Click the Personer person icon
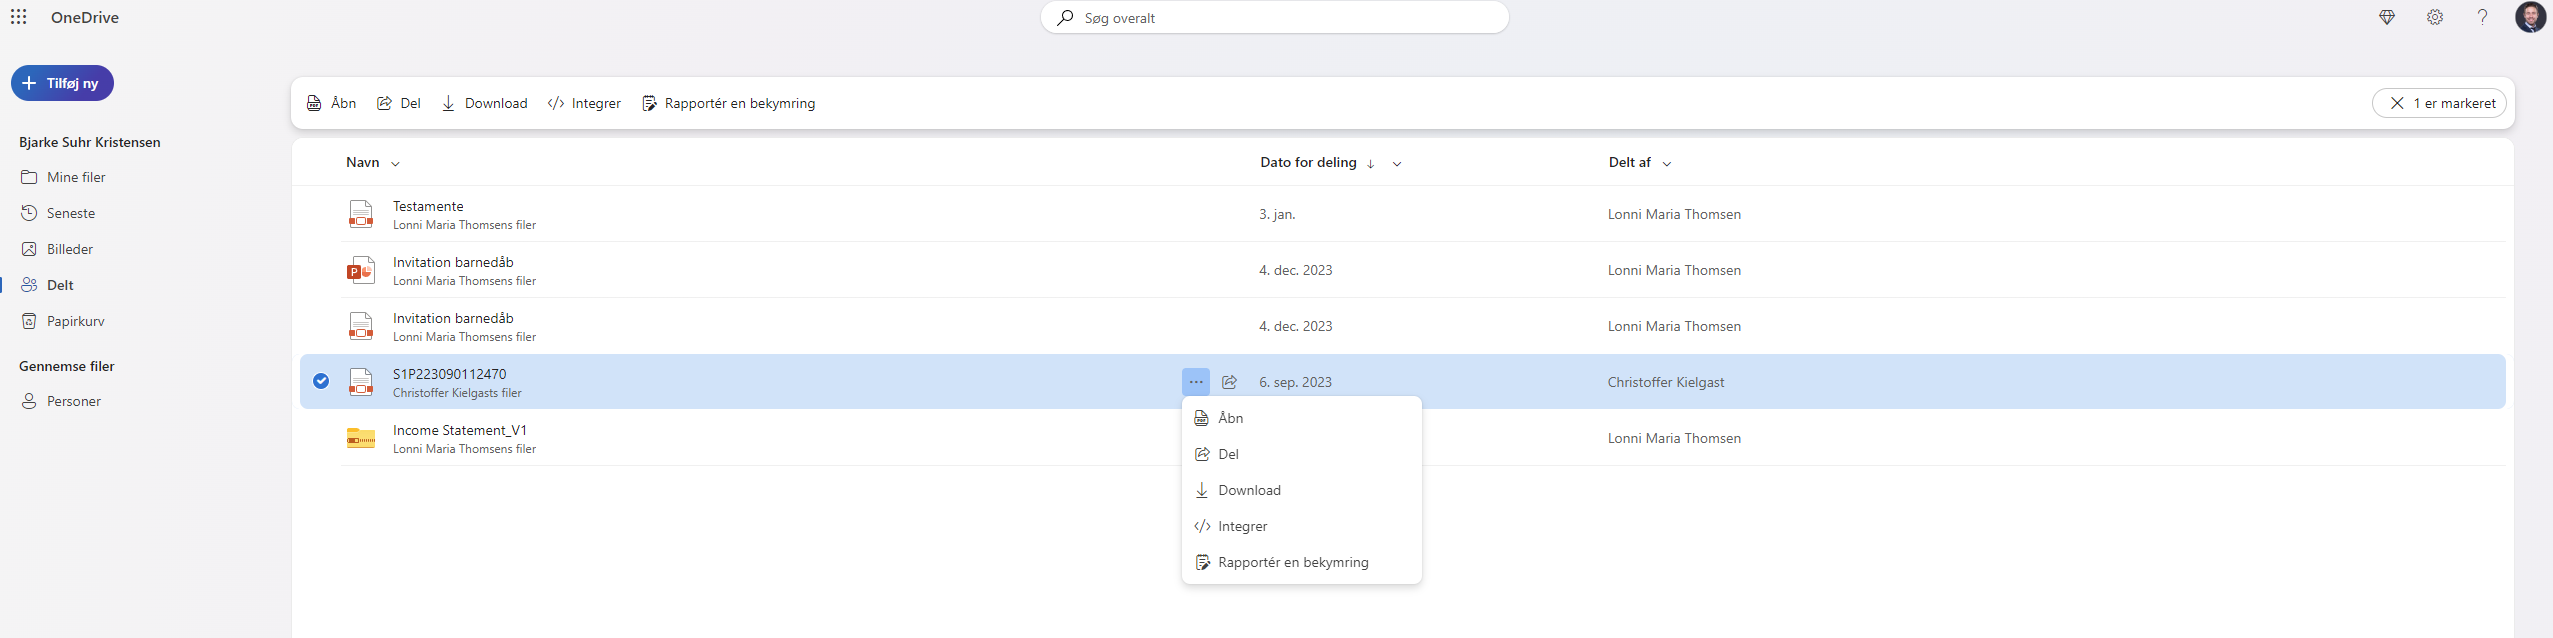Image resolution: width=2553 pixels, height=638 pixels. coord(29,401)
